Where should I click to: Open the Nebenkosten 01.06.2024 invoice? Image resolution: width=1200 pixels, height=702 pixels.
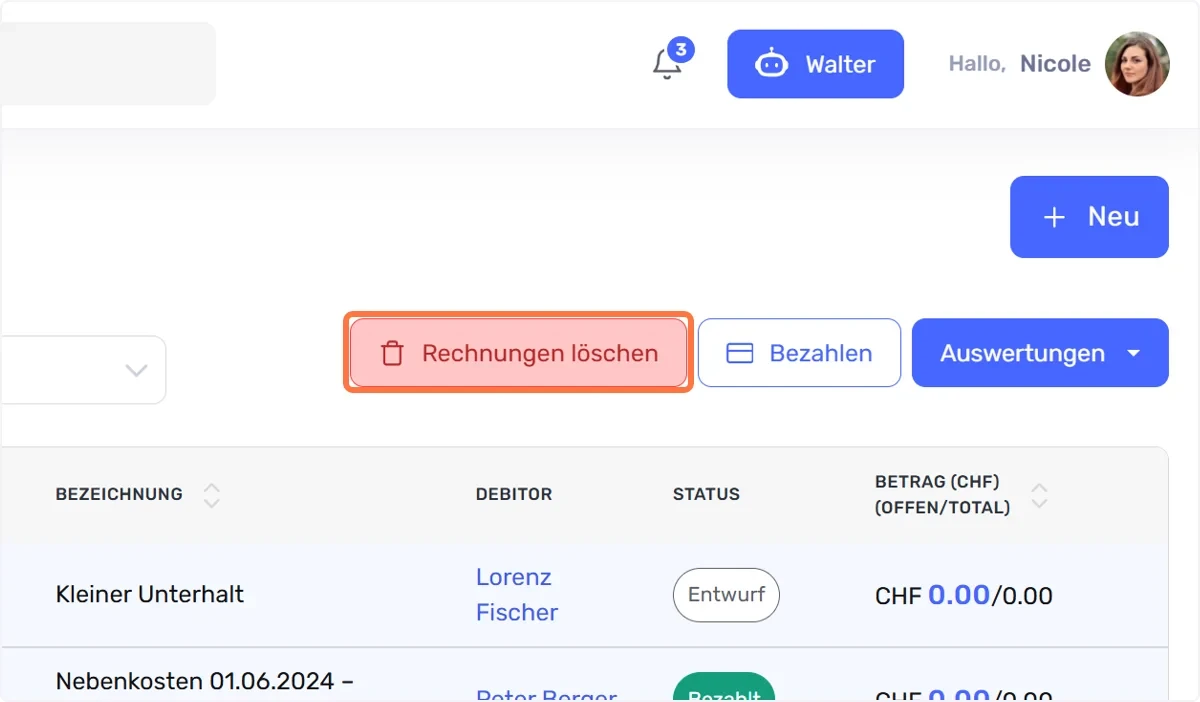point(204,682)
